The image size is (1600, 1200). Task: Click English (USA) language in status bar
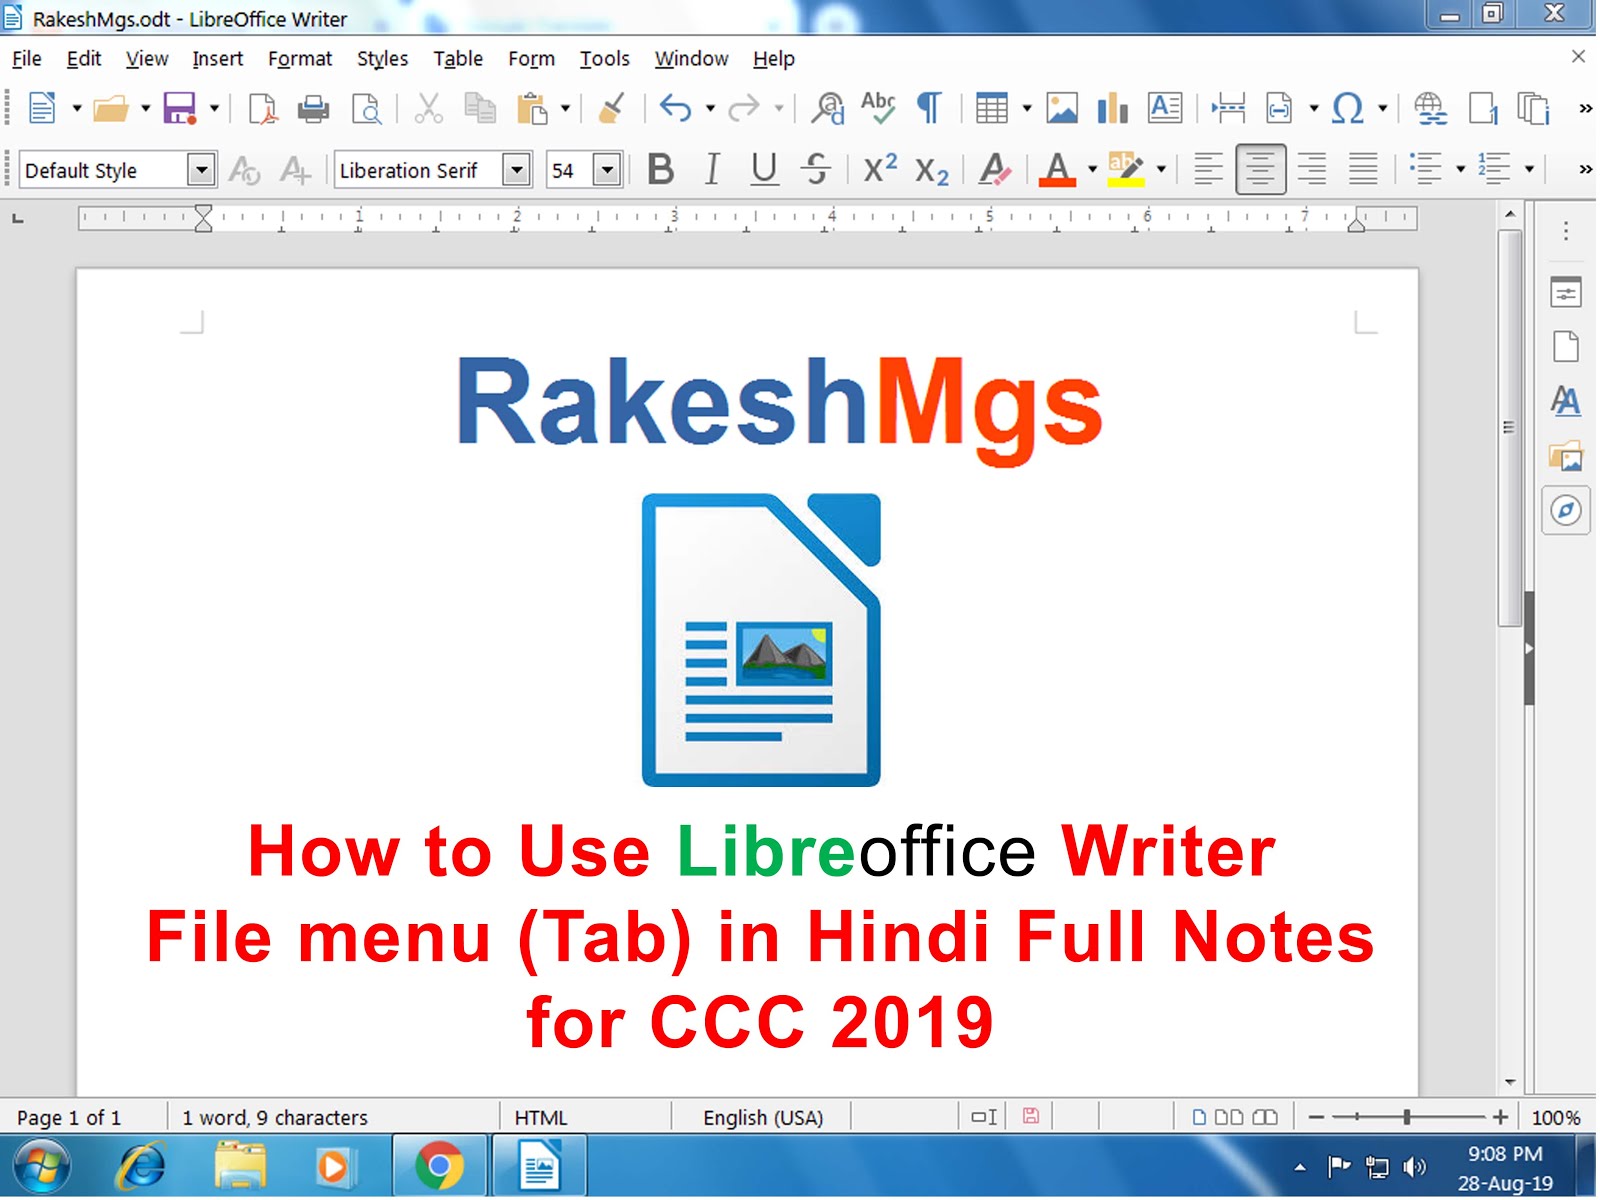tap(762, 1117)
